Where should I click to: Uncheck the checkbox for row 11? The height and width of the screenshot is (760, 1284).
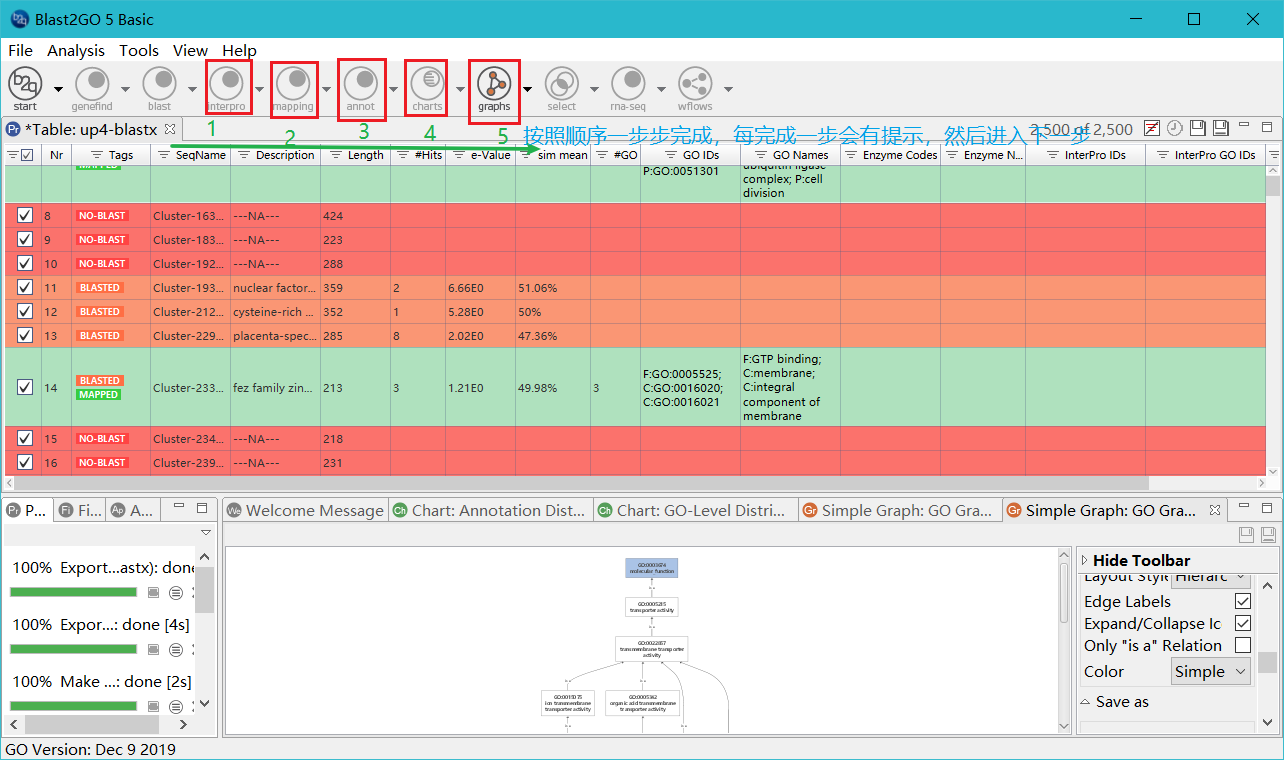click(25, 287)
